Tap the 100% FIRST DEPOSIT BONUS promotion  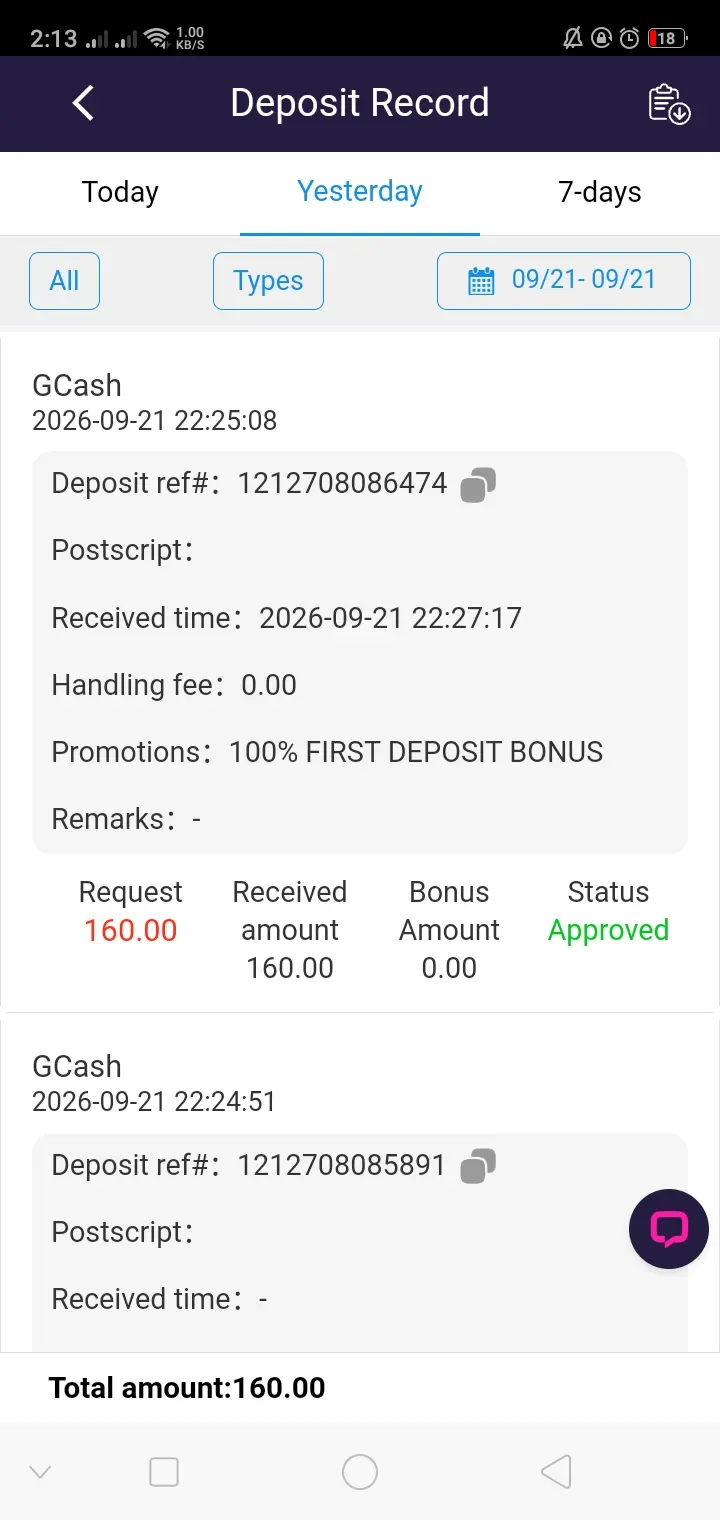coord(416,752)
